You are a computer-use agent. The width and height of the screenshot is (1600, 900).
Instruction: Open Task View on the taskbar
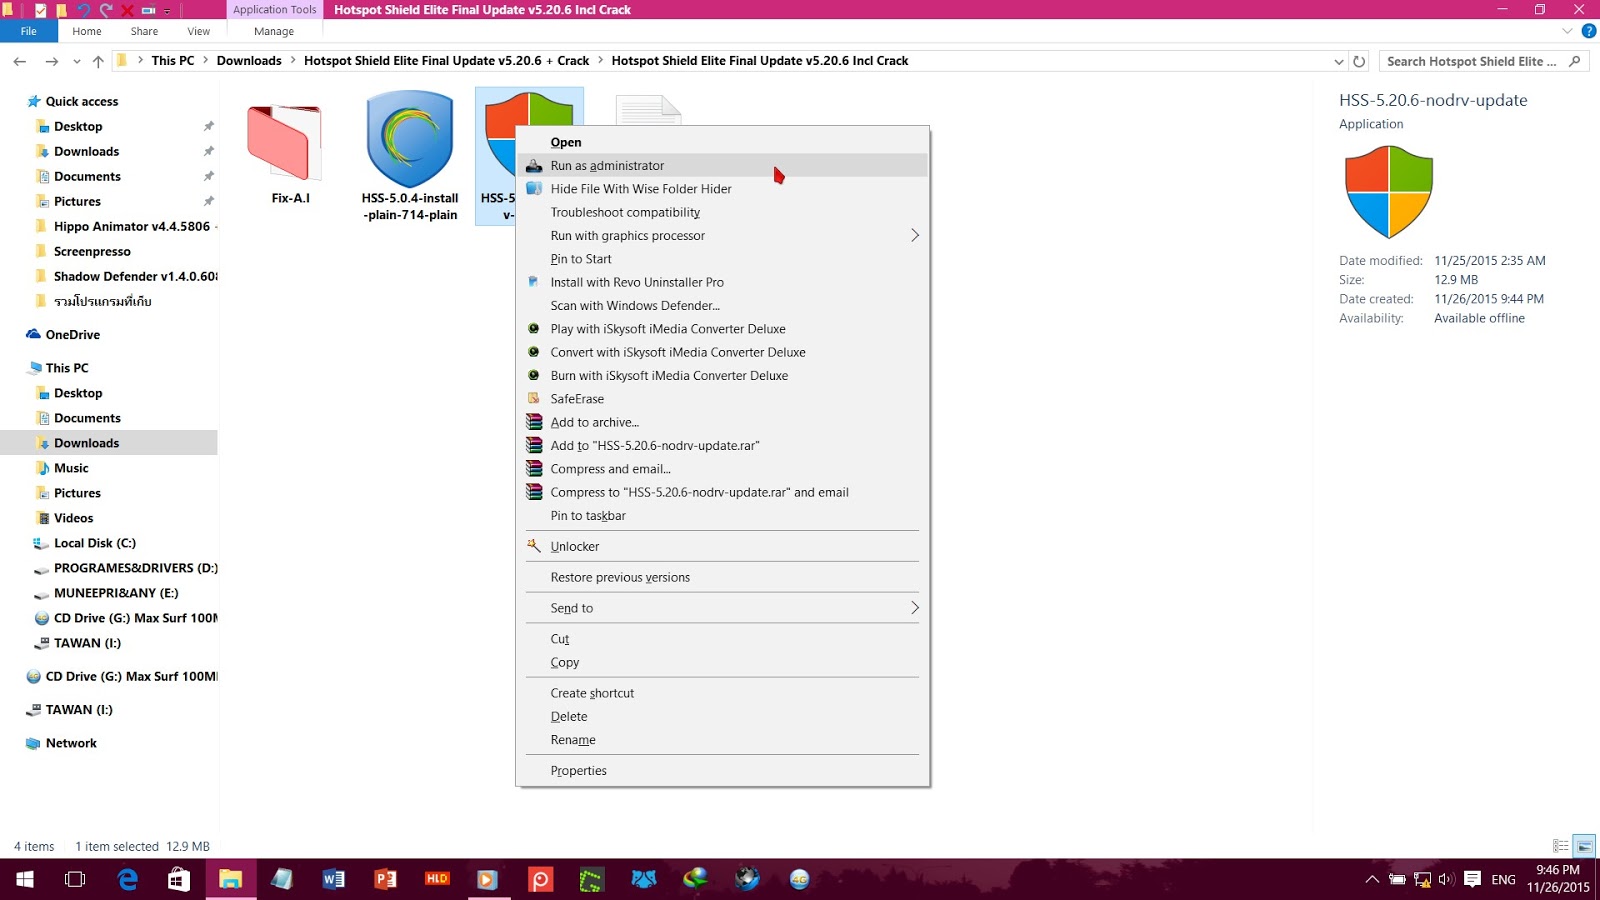tap(75, 879)
